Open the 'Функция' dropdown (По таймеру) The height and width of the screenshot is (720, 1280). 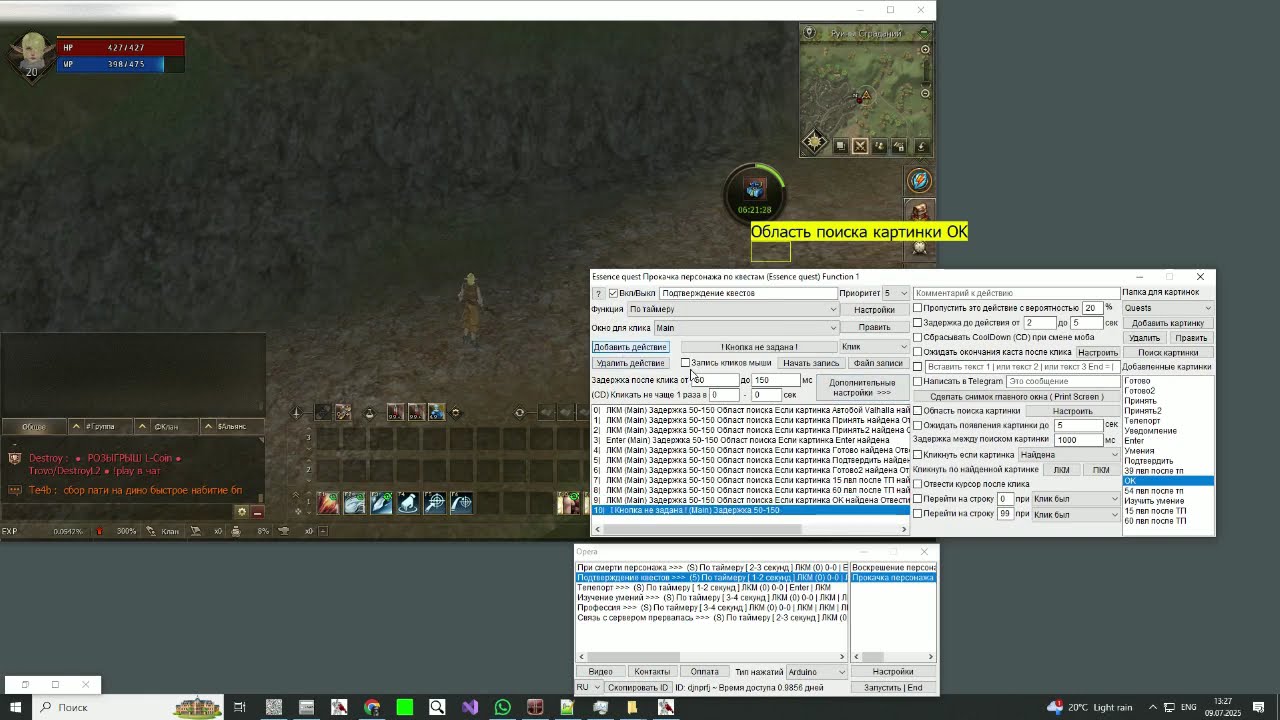[733, 310]
